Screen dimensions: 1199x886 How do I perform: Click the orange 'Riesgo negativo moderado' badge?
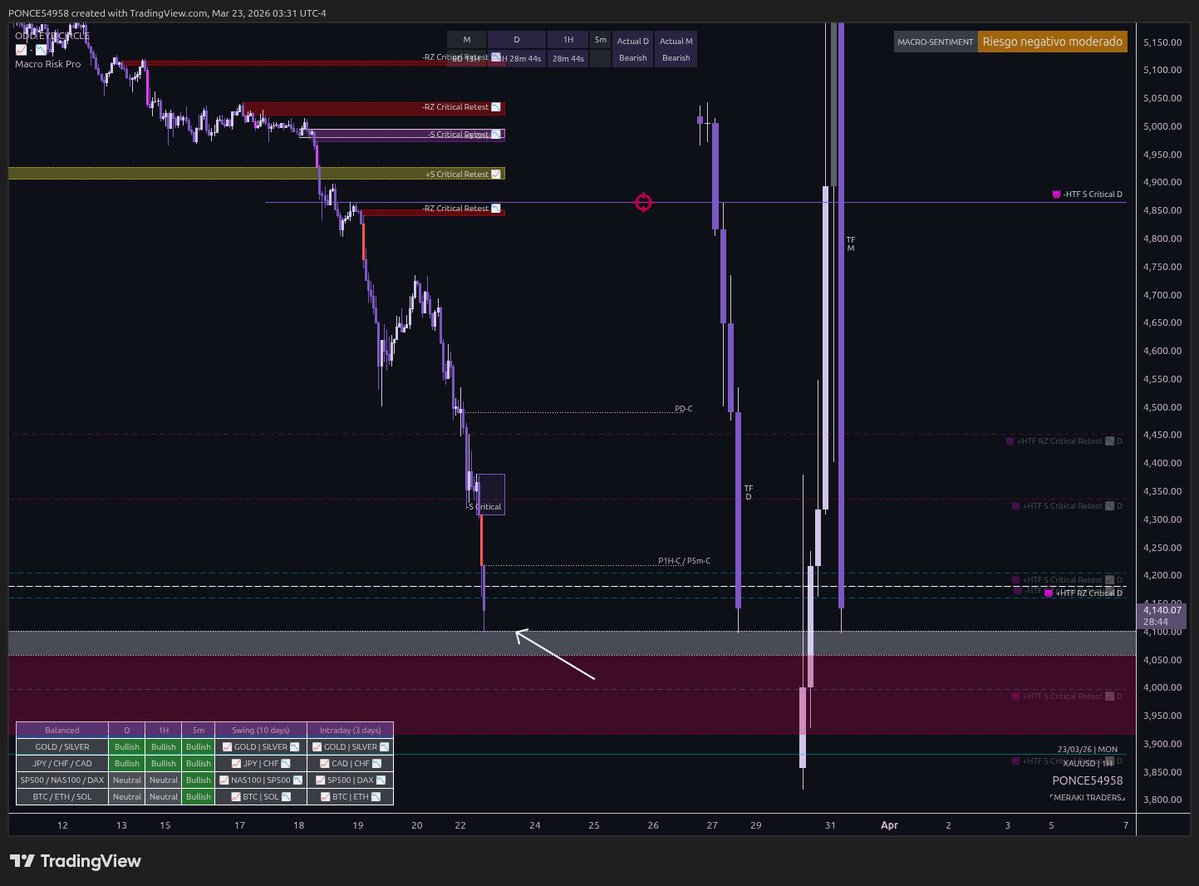tap(1052, 41)
